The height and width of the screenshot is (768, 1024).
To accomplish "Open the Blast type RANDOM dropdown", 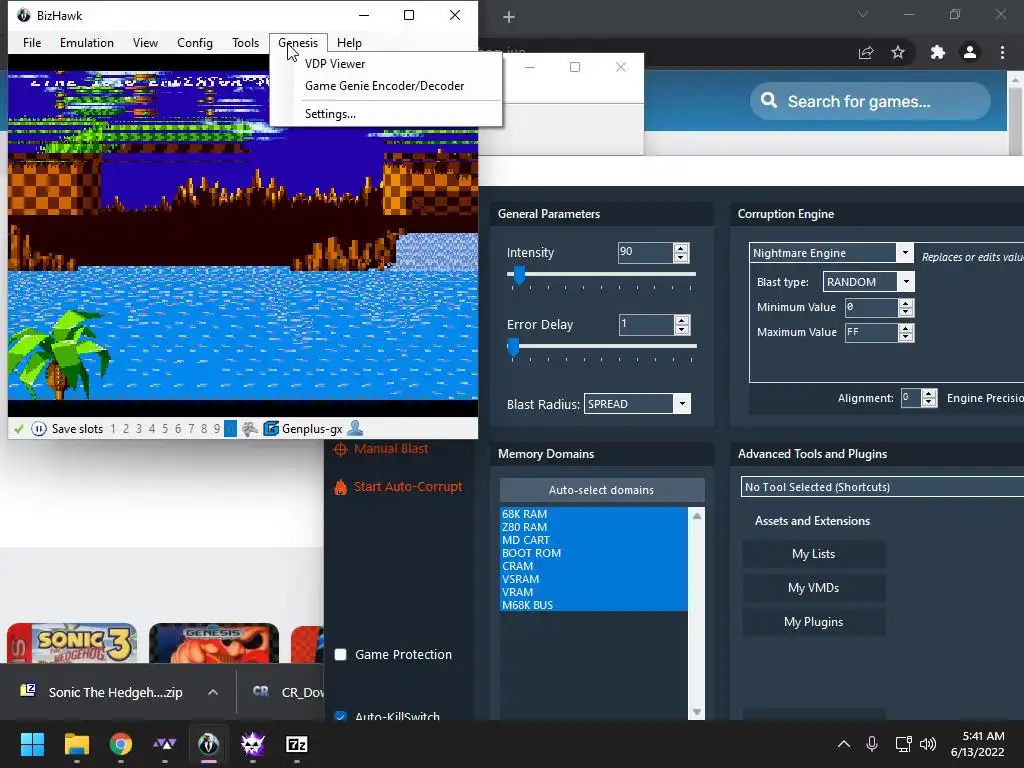I will (906, 281).
